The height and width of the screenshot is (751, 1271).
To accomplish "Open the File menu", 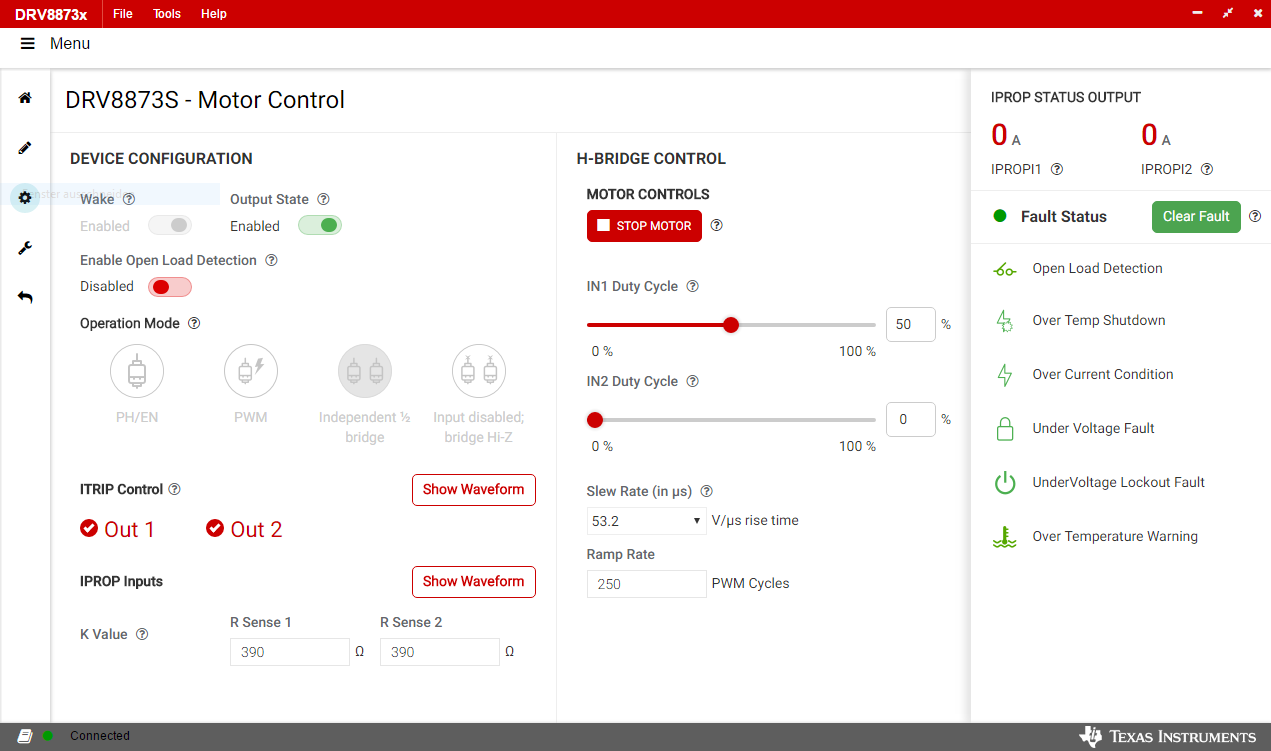I will pos(123,14).
